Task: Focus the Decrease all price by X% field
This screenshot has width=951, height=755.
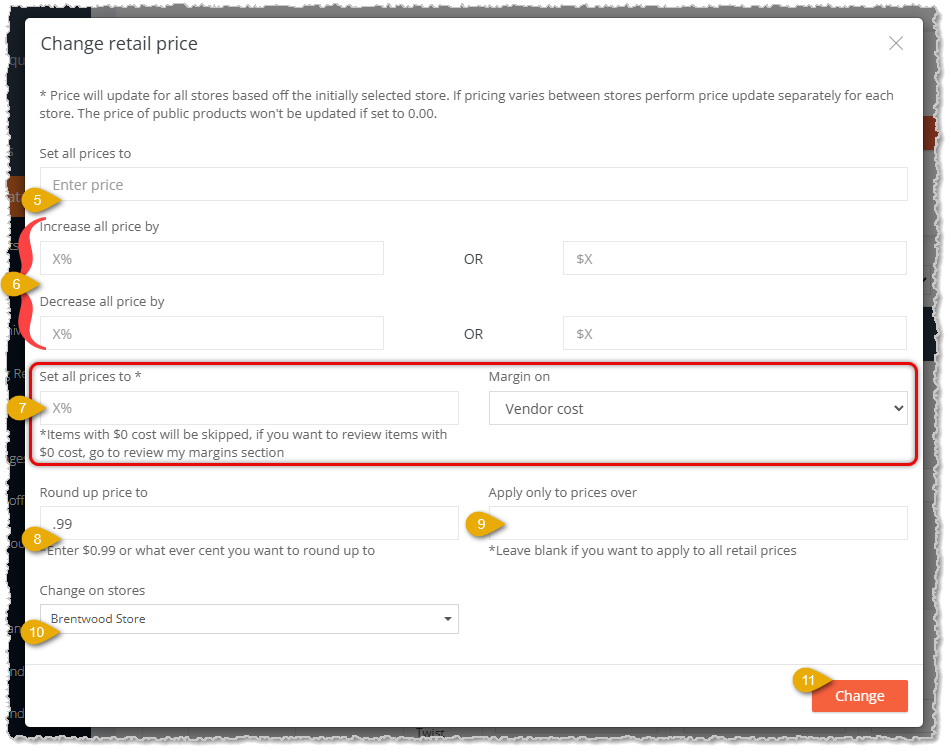Action: (x=212, y=333)
